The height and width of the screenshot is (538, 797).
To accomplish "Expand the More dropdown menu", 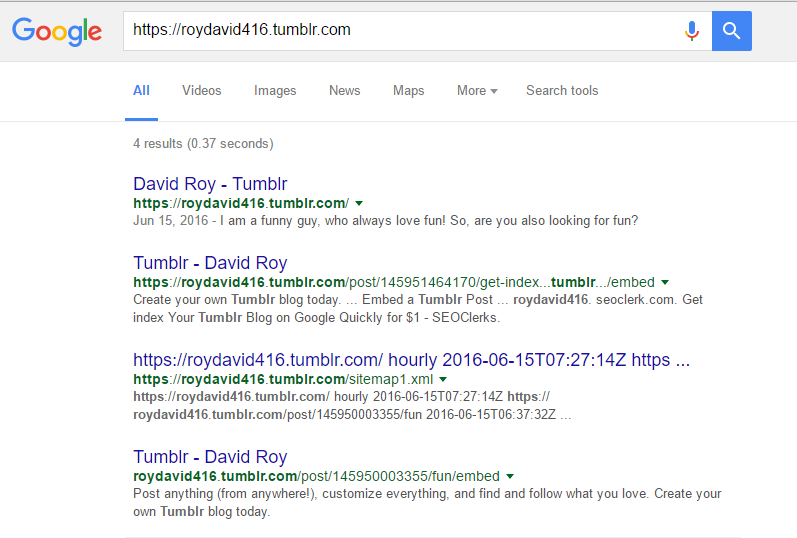I will (477, 91).
